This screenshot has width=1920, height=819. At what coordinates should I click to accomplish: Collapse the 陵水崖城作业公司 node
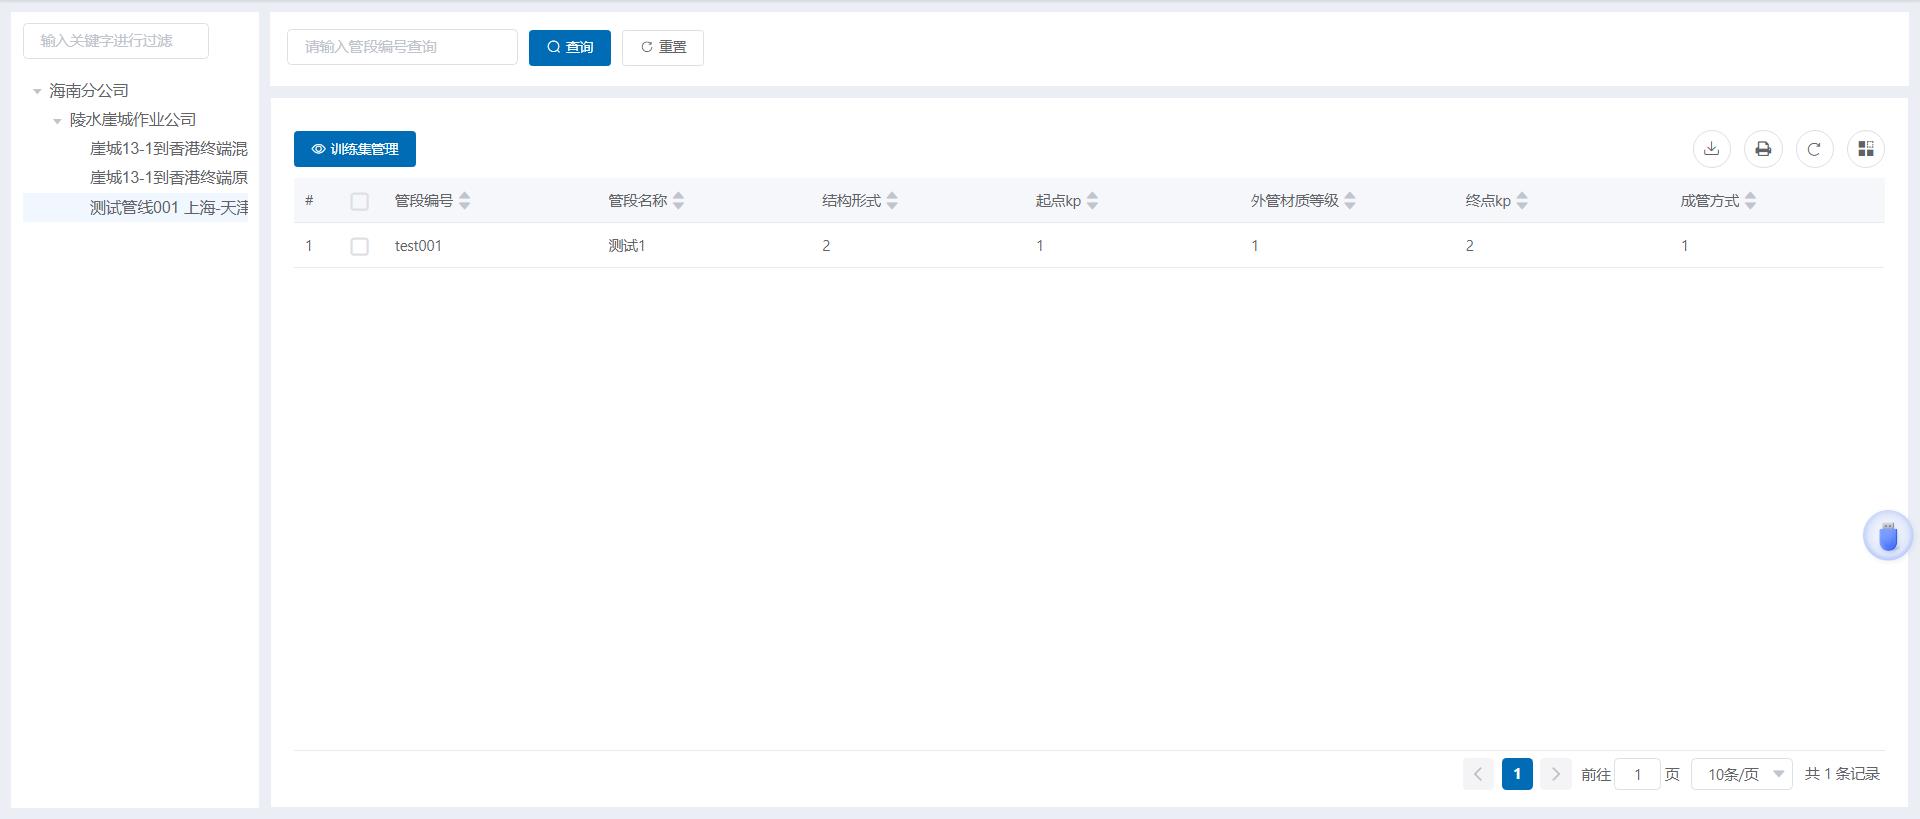(57, 120)
